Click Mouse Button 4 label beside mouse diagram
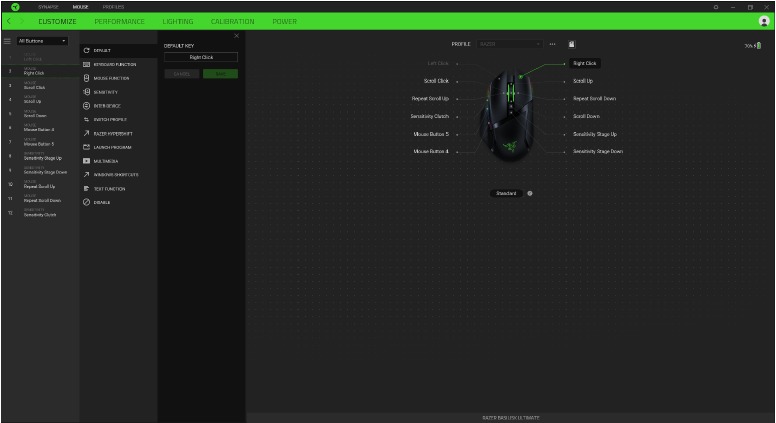776x423 pixels. tap(431, 151)
